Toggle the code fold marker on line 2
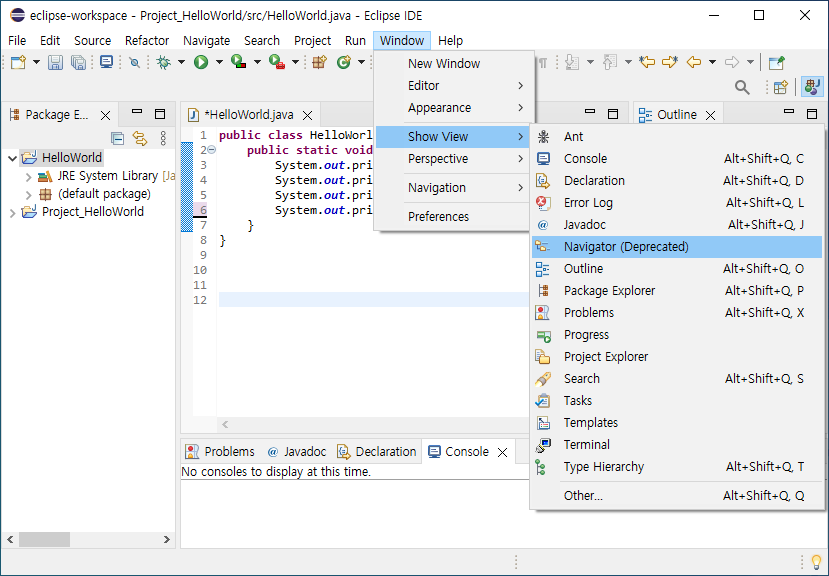The width and height of the screenshot is (829, 576). (211, 150)
